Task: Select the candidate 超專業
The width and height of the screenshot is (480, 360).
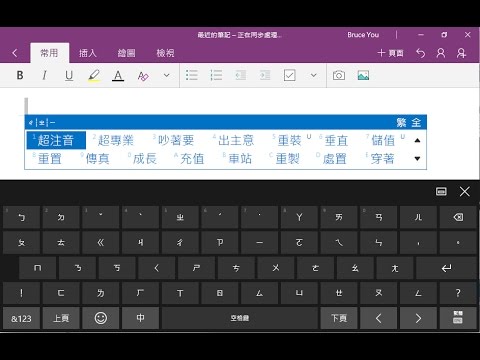Action: point(116,140)
